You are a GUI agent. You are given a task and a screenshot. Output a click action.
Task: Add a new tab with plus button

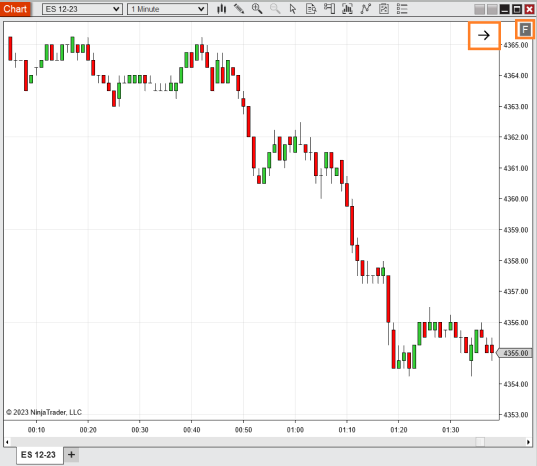(71, 455)
